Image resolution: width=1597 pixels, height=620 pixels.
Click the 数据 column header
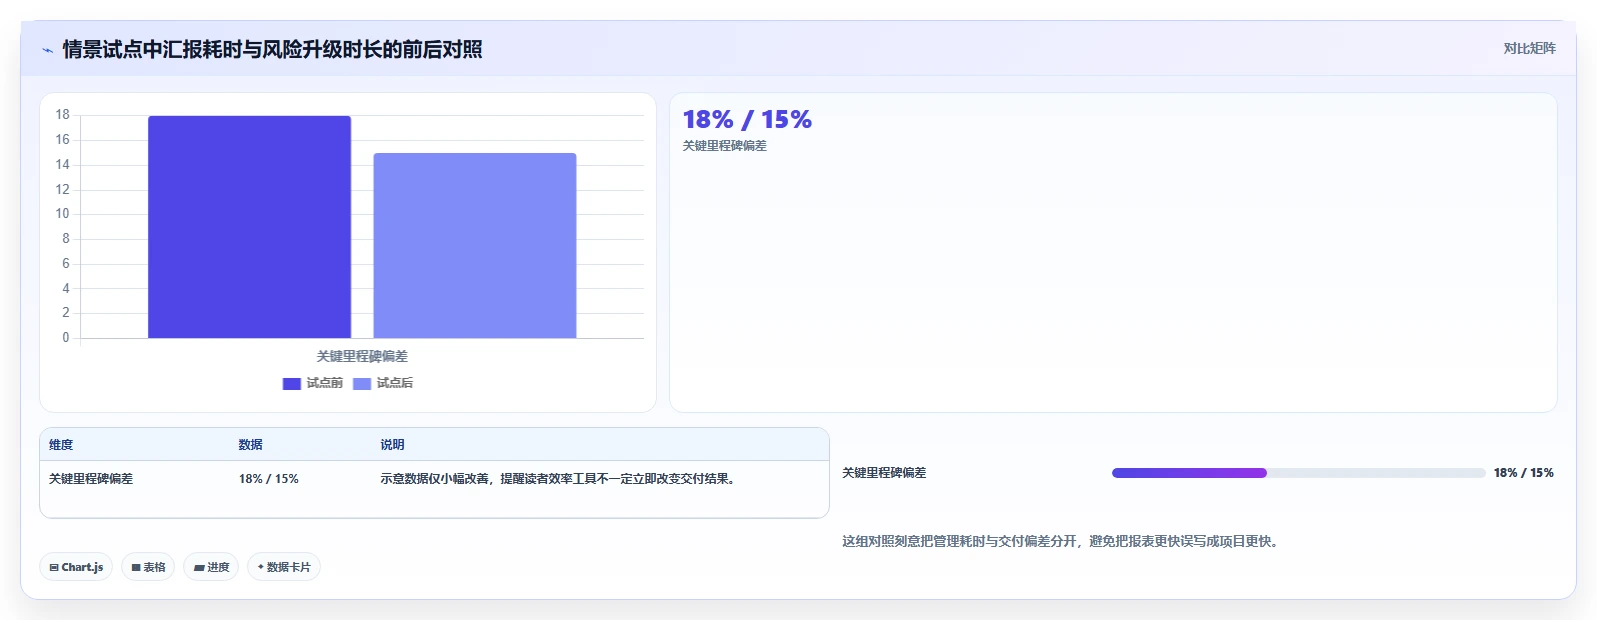coord(250,445)
